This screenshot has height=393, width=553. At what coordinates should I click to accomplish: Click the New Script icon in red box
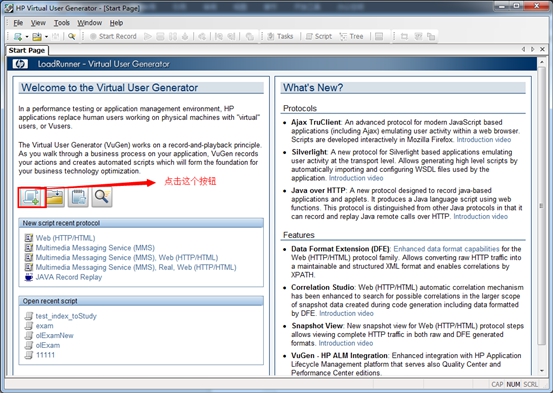coord(31,197)
